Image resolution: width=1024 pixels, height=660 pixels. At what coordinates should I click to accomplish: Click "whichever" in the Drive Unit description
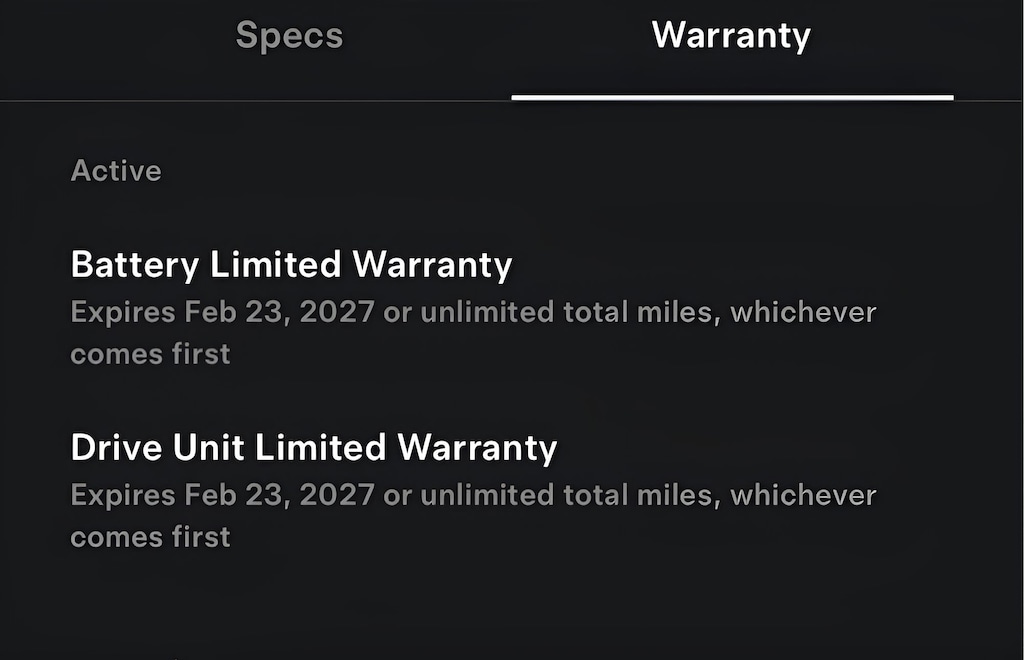point(803,495)
